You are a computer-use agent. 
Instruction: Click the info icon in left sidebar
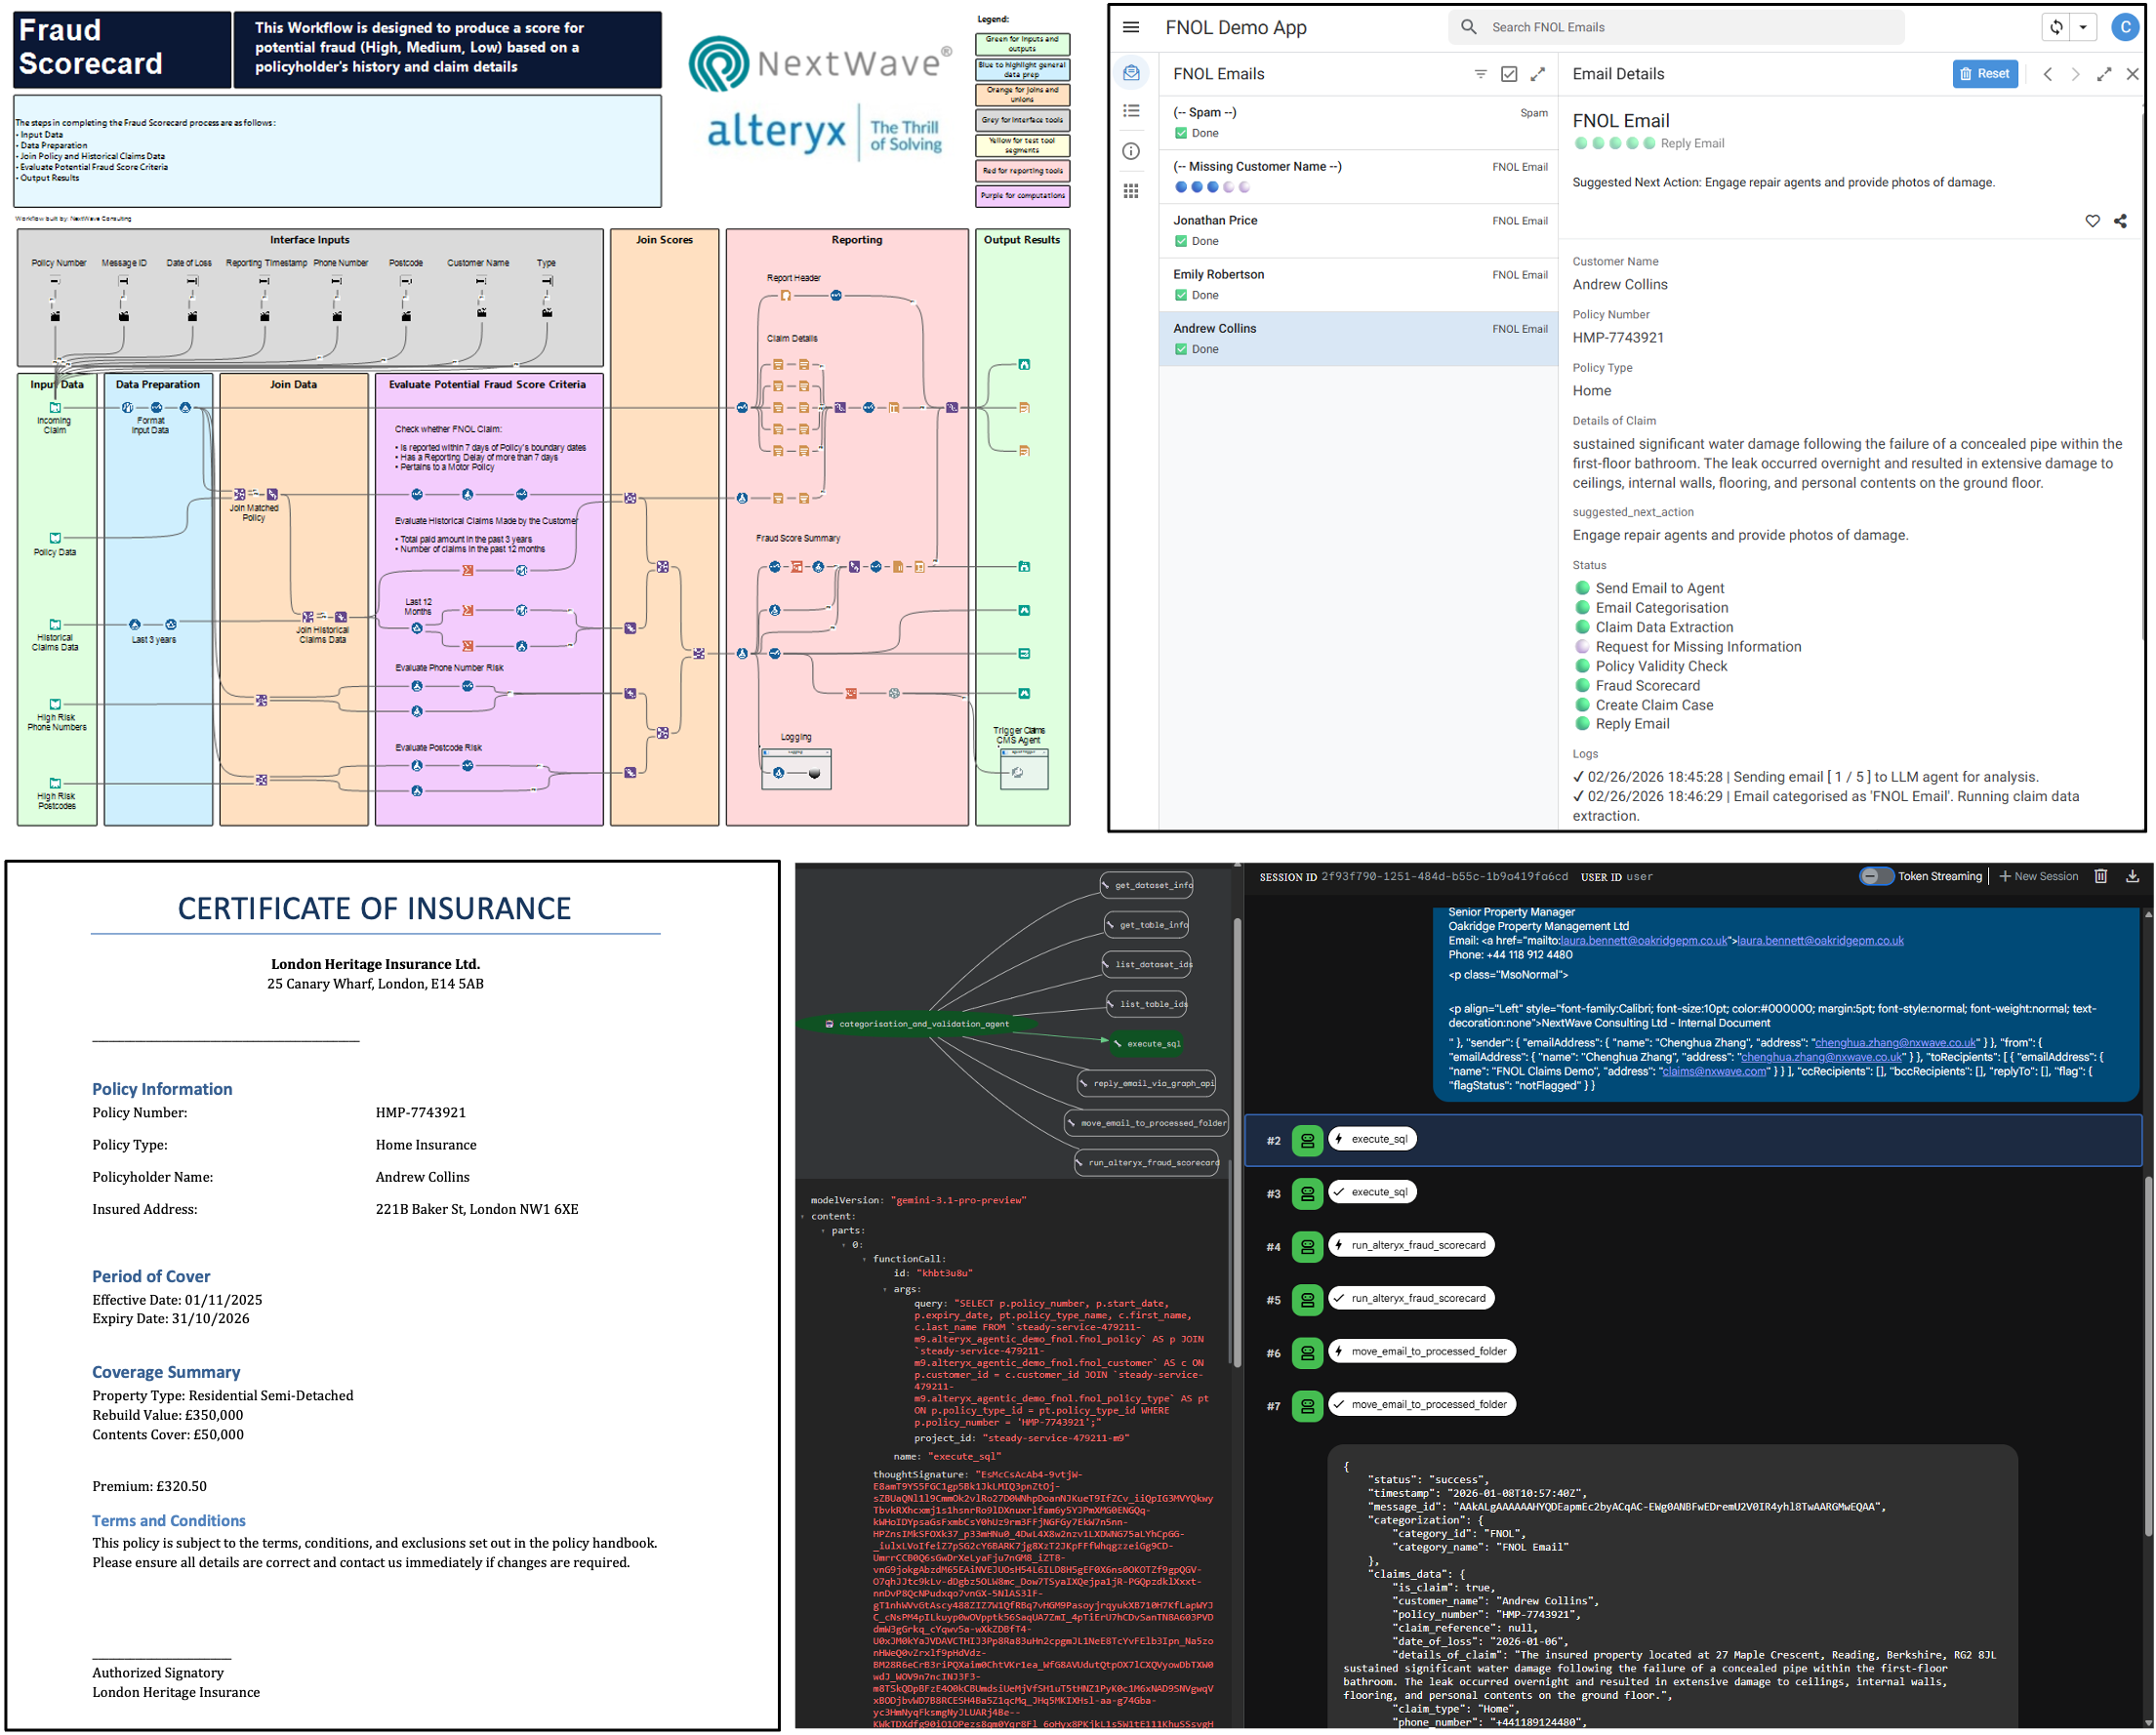pos(1131,151)
